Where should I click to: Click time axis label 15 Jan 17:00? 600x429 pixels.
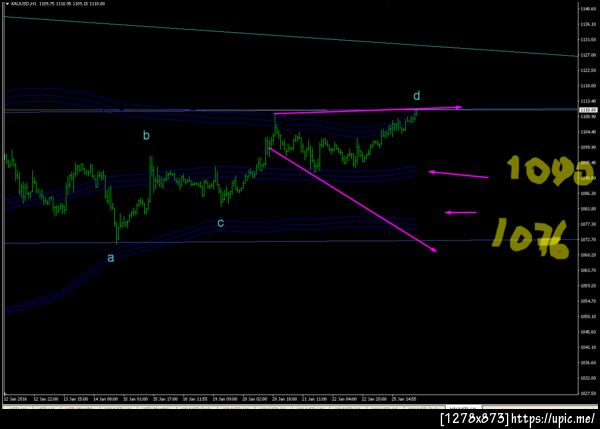coord(165,399)
